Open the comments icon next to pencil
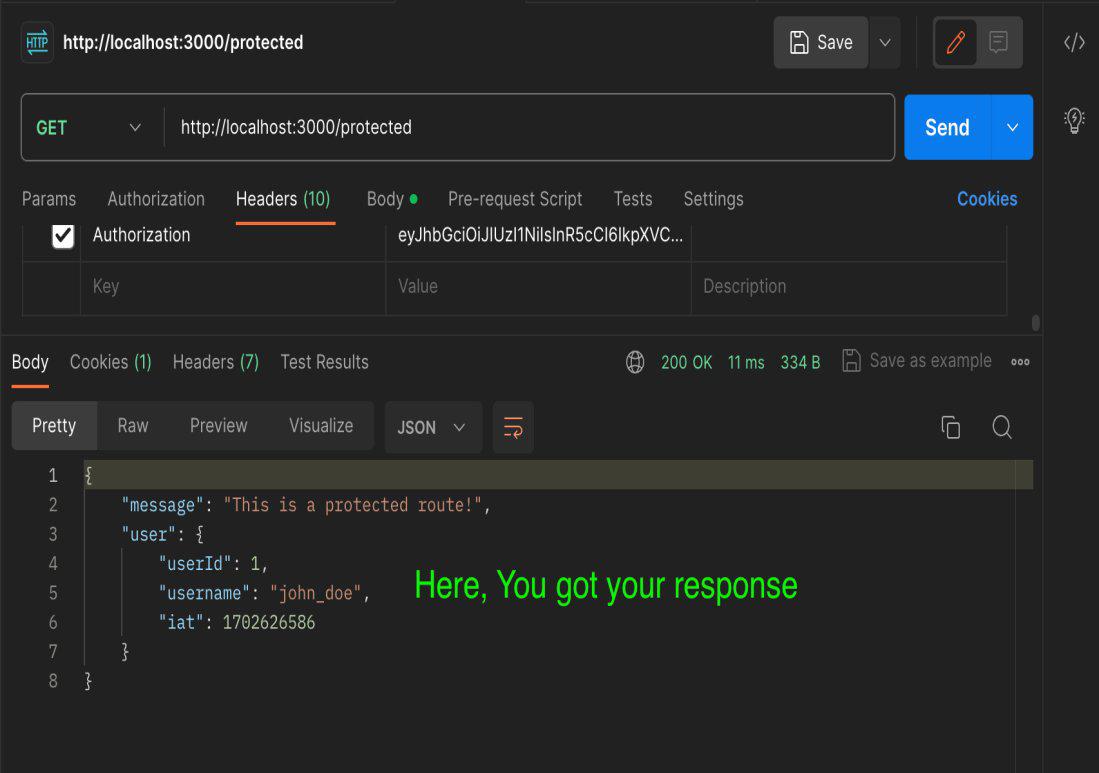Screen dimensions: 1099x773 coord(998,42)
